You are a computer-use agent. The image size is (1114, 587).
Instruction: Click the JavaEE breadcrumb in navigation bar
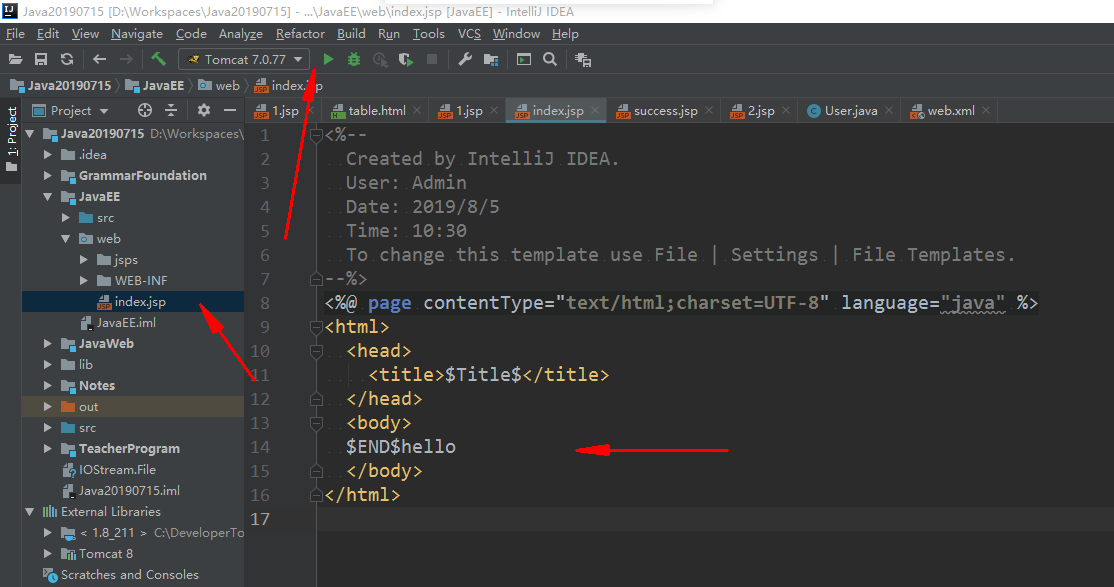[x=155, y=85]
